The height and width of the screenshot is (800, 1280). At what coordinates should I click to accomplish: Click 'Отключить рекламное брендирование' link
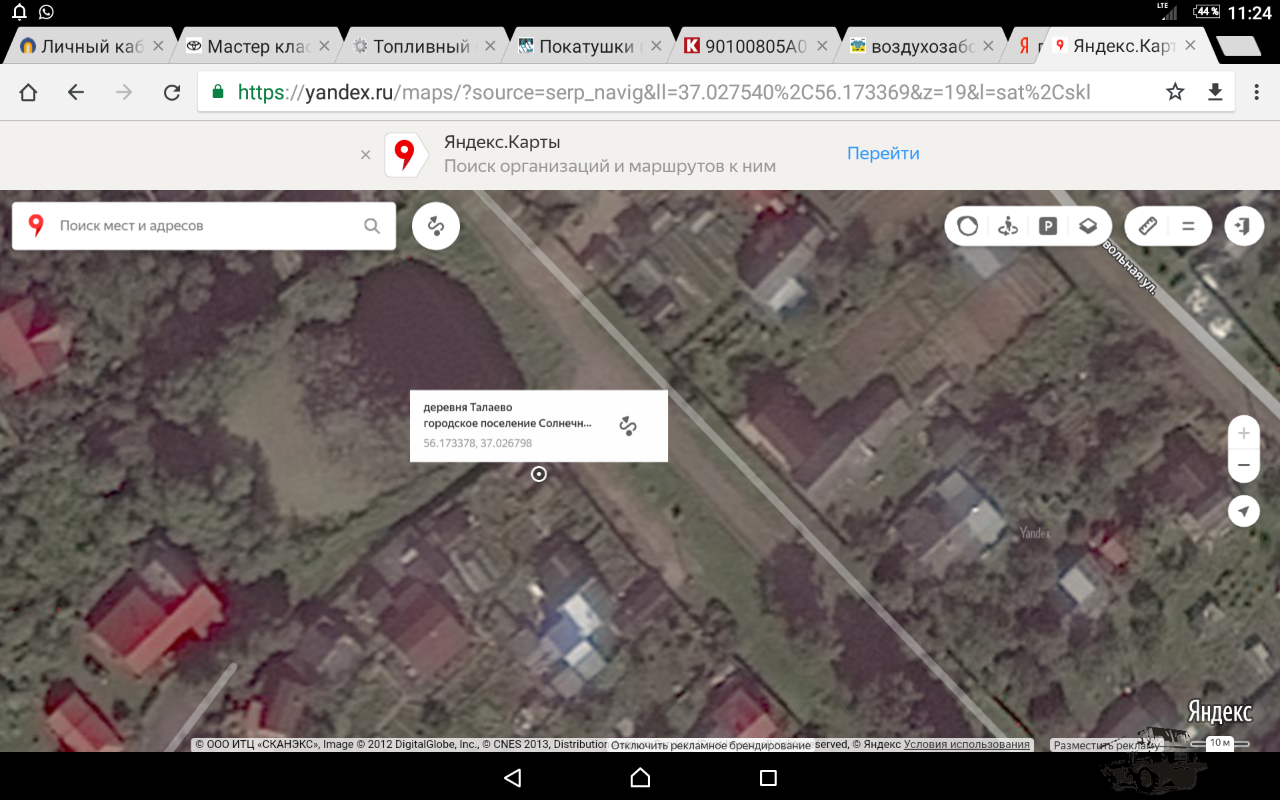(710, 745)
